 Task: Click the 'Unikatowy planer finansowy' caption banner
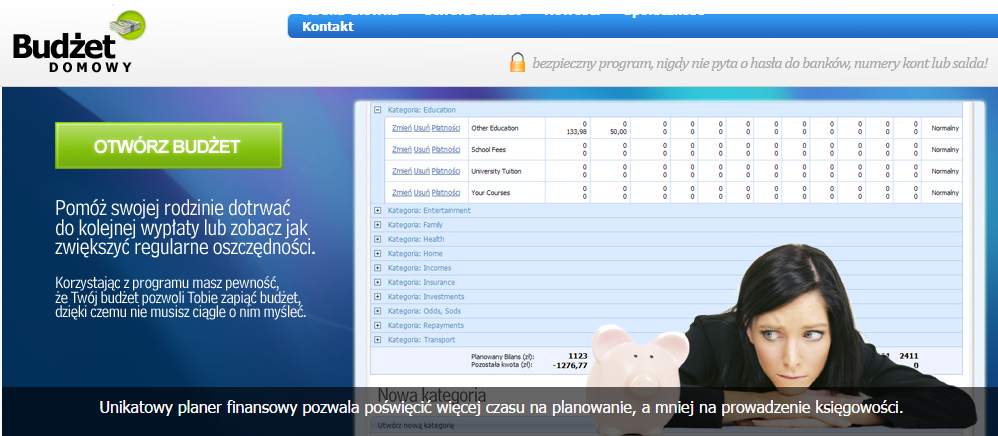pos(501,407)
